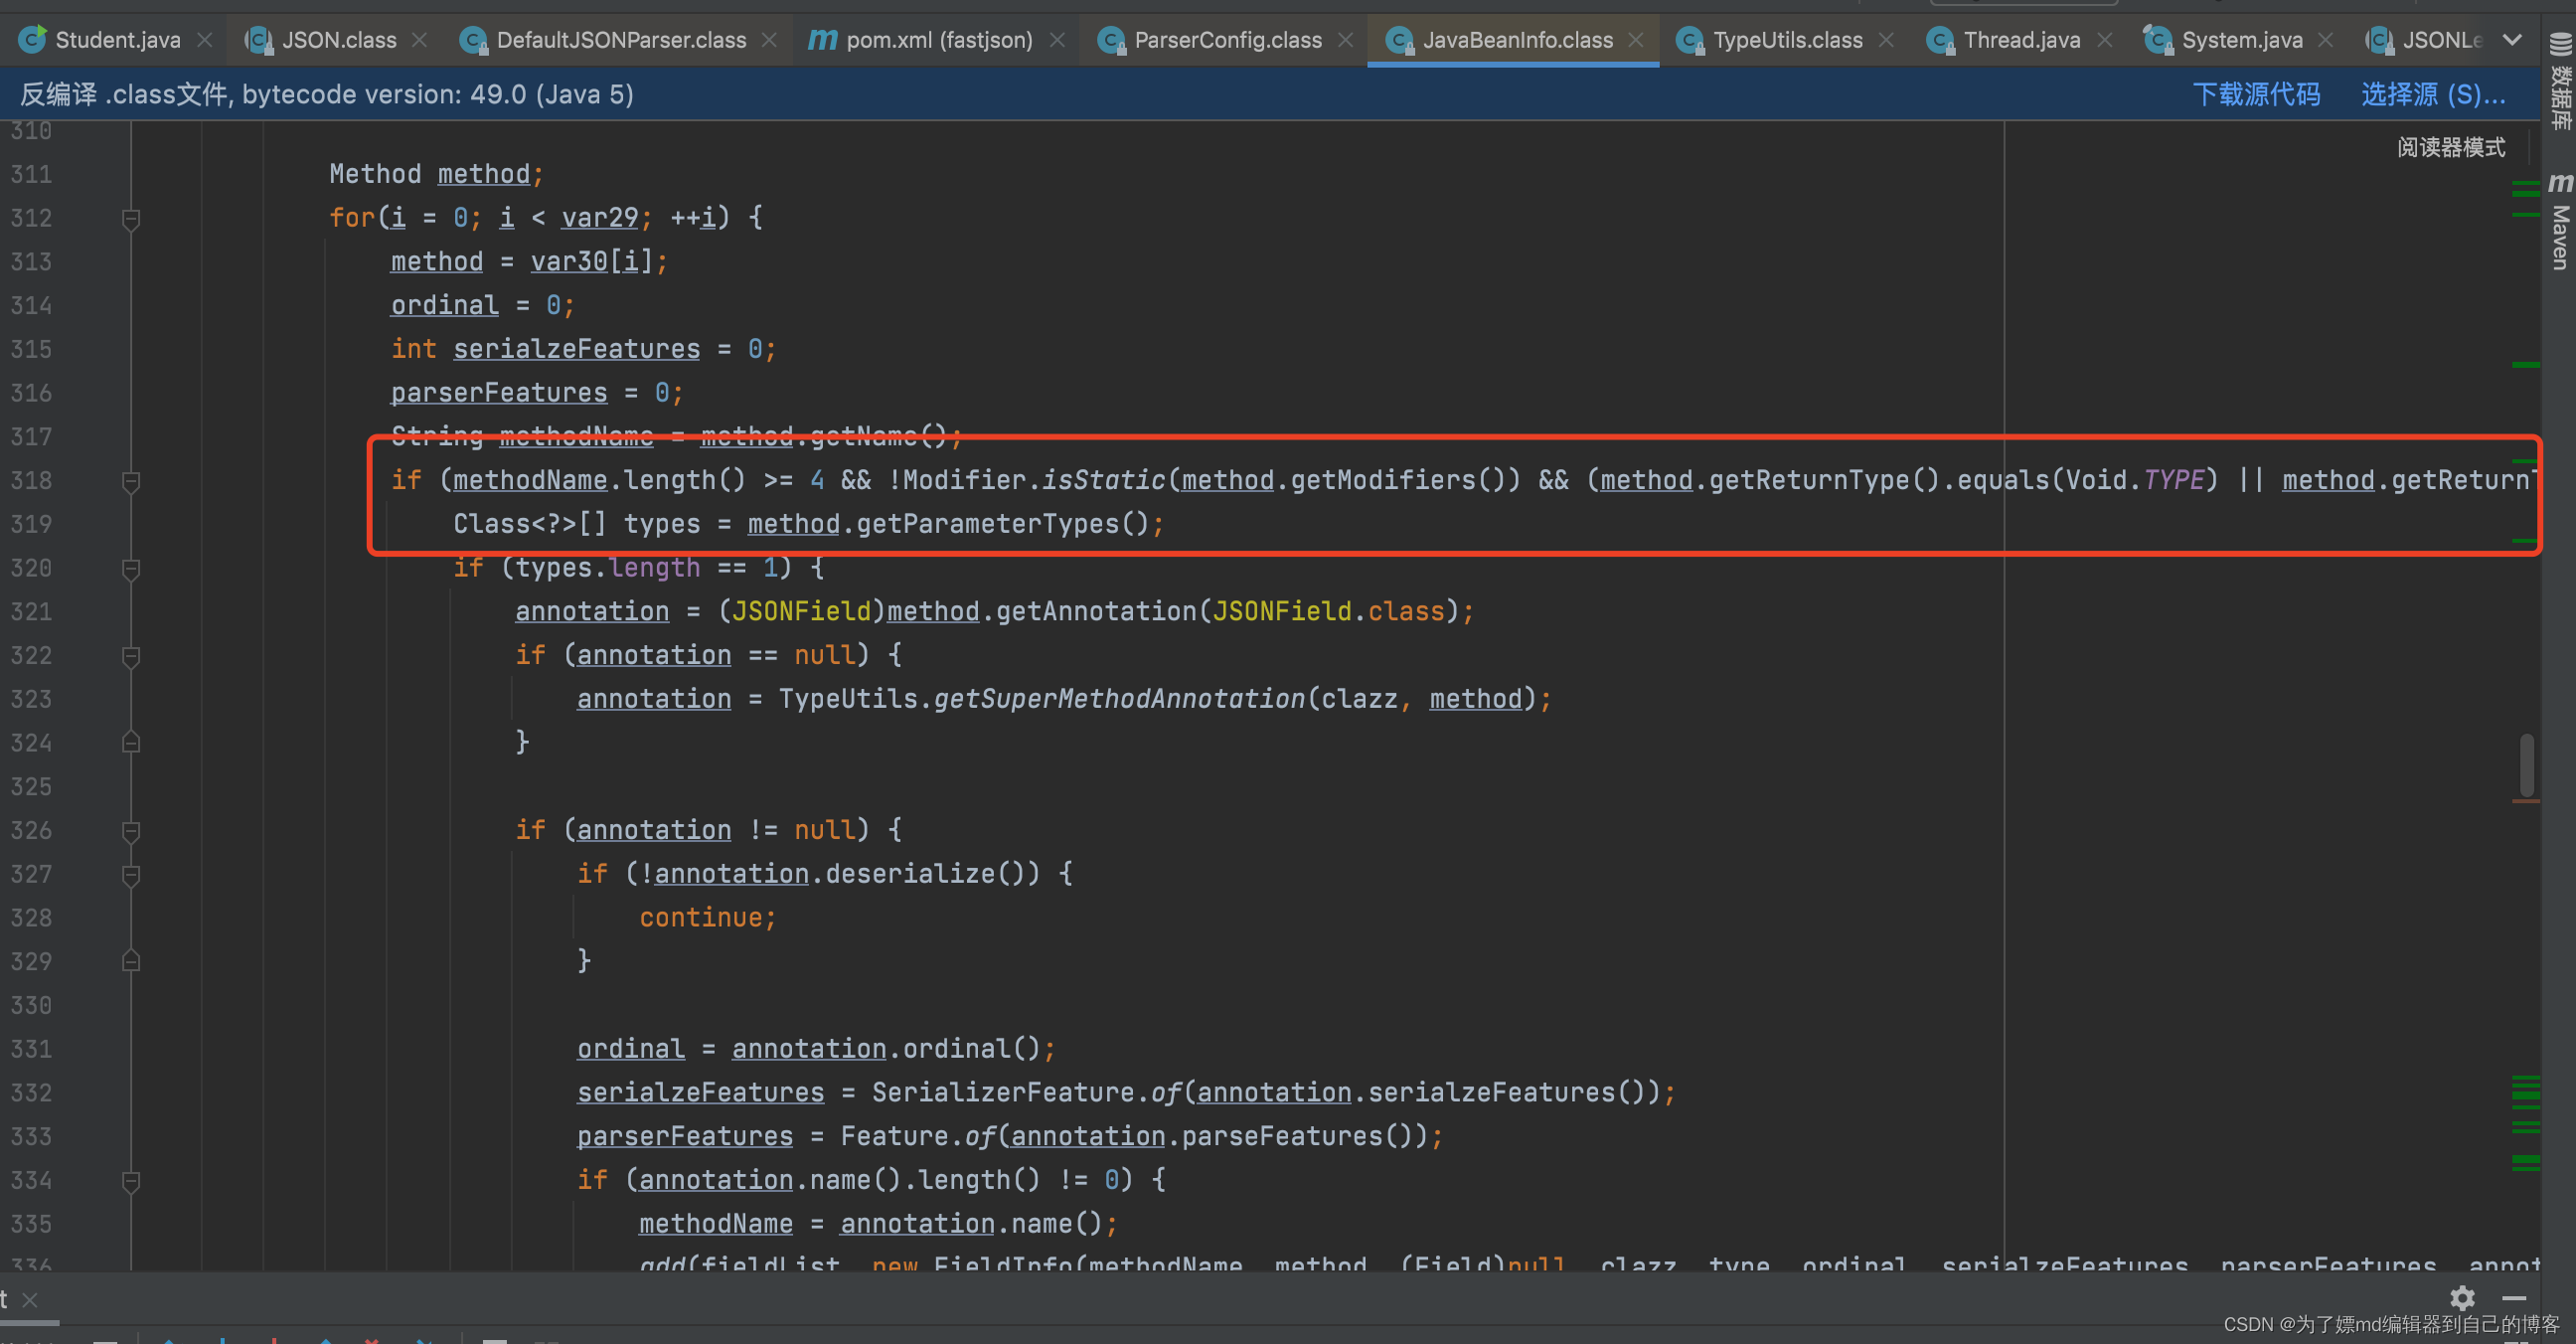Close the System.java tab

(2326, 40)
